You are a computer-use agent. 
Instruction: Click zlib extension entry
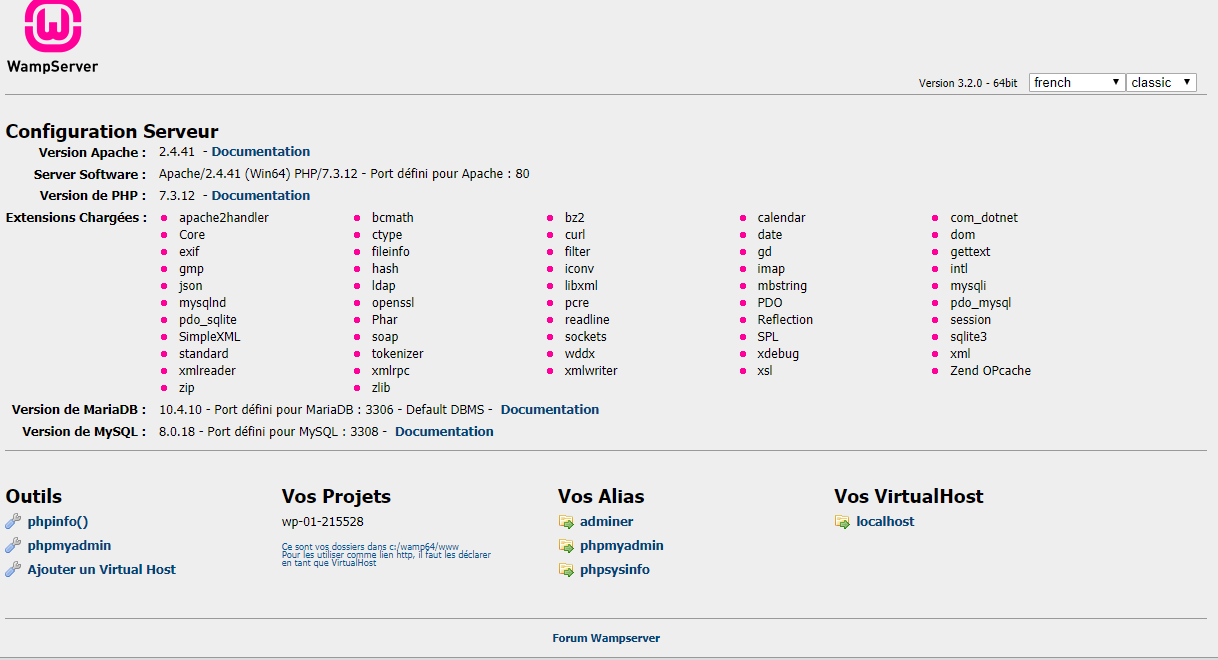(x=381, y=388)
